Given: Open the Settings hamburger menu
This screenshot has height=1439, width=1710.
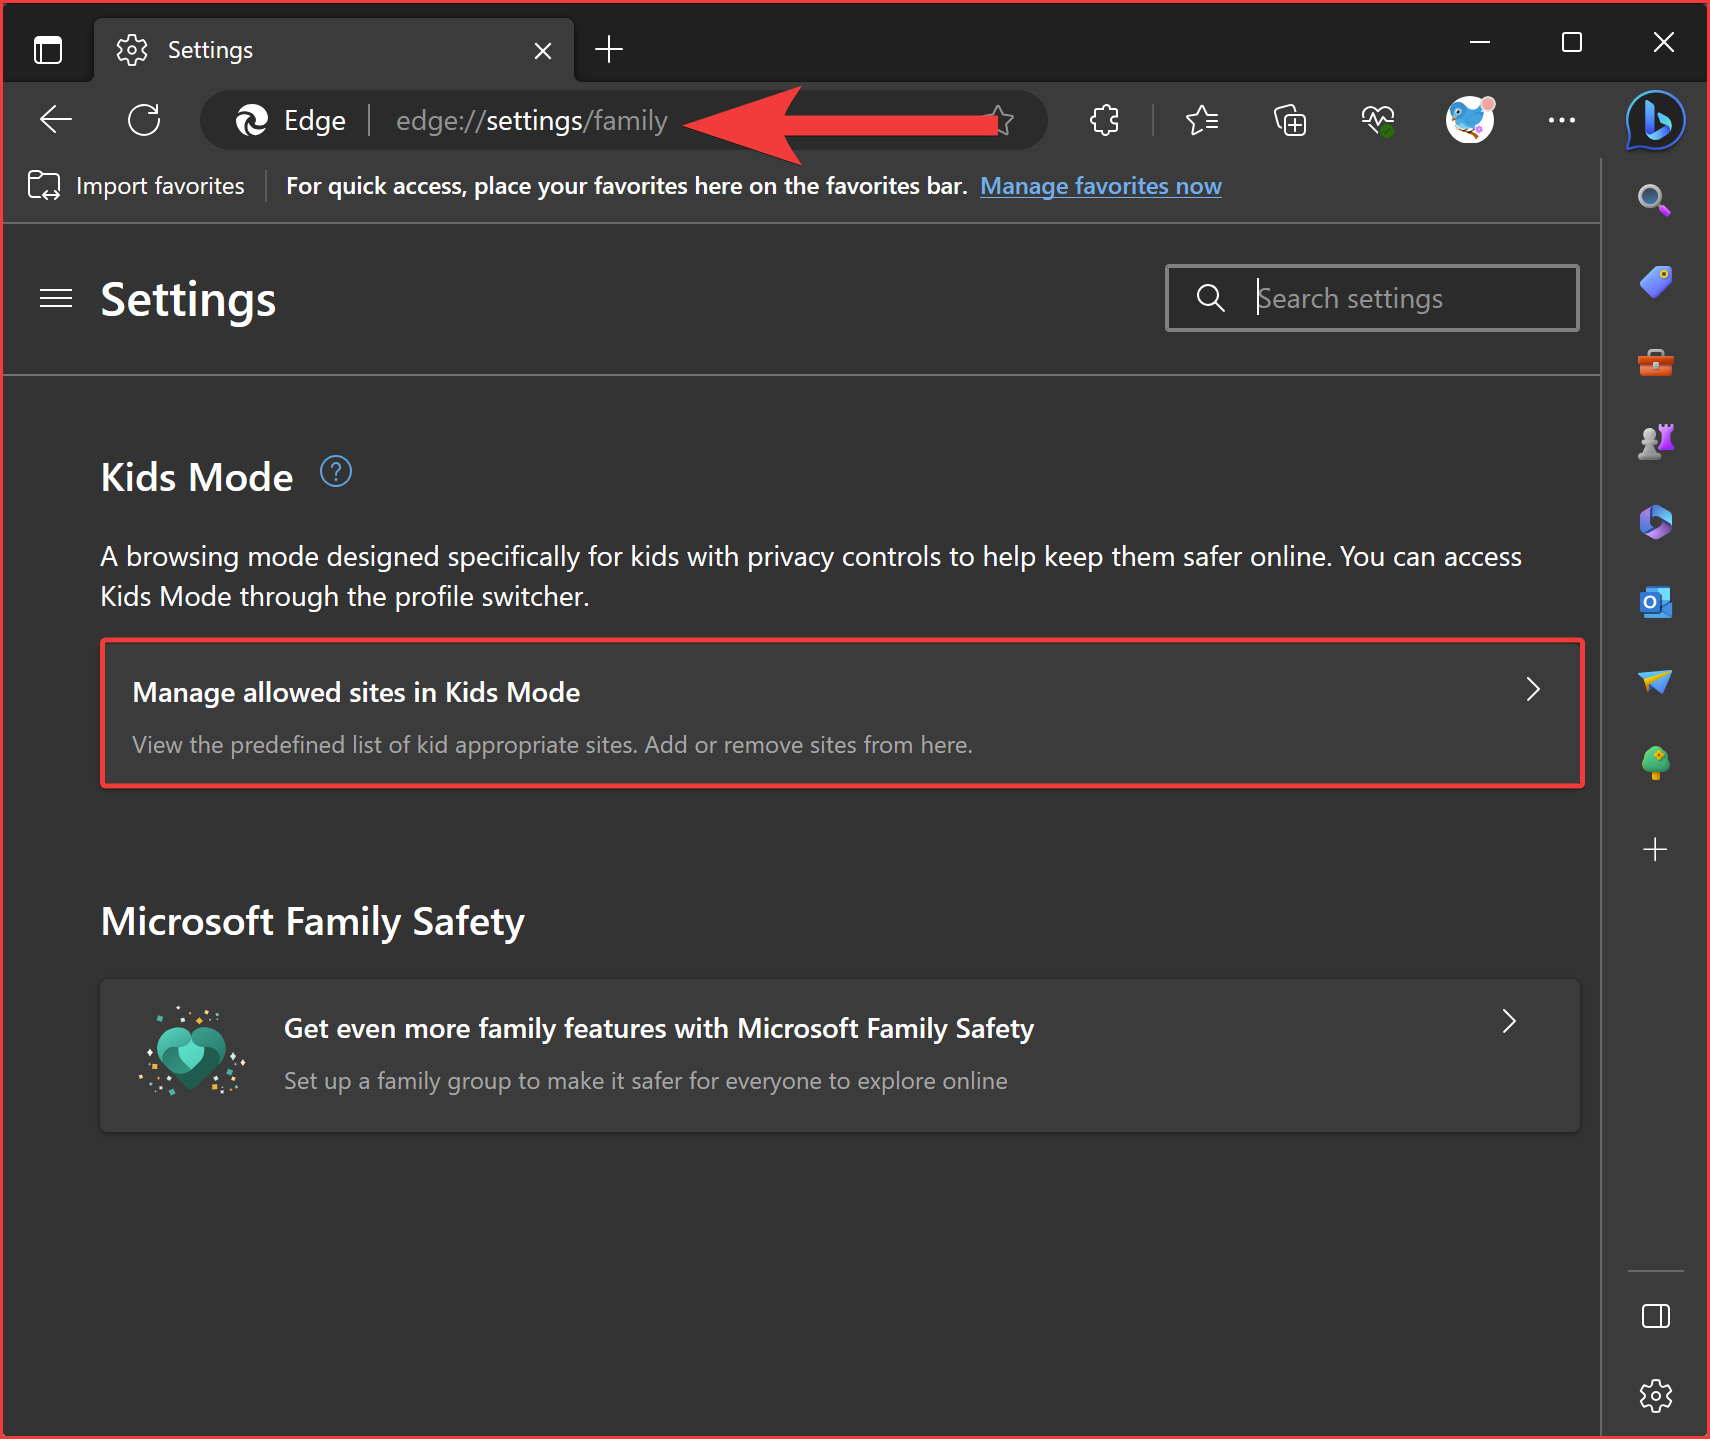Looking at the screenshot, I should point(56,298).
